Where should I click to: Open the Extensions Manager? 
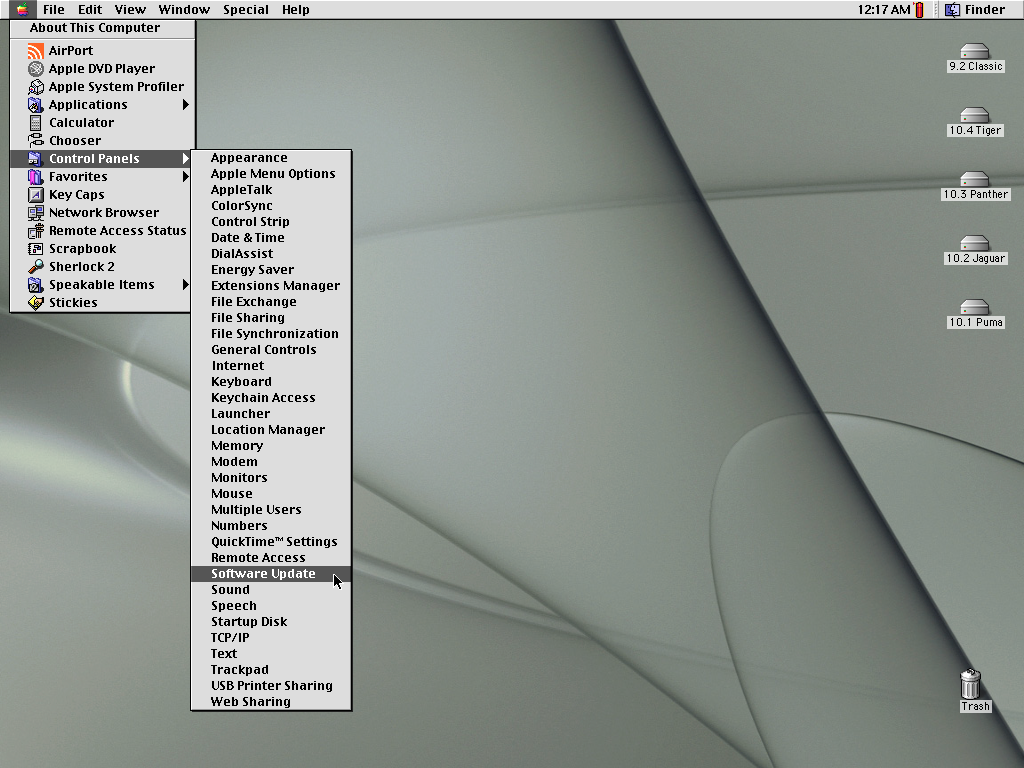[x=271, y=286]
